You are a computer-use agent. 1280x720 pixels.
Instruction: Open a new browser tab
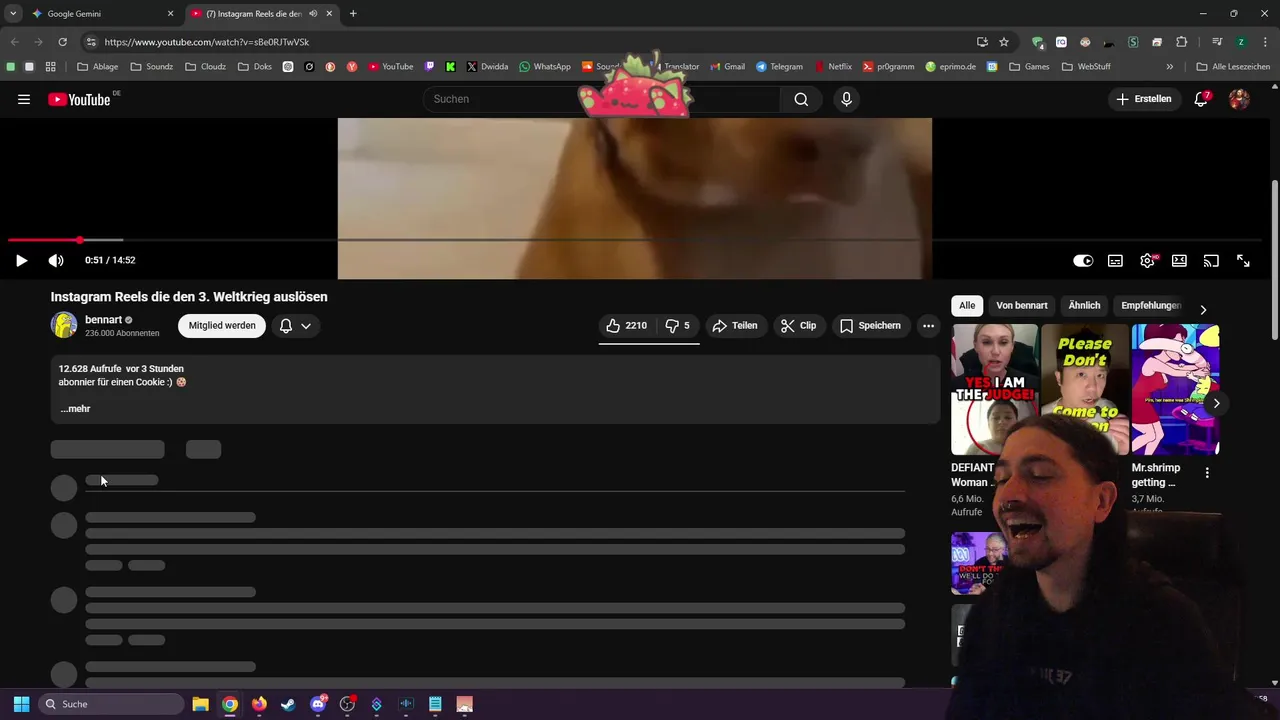pyautogui.click(x=353, y=14)
